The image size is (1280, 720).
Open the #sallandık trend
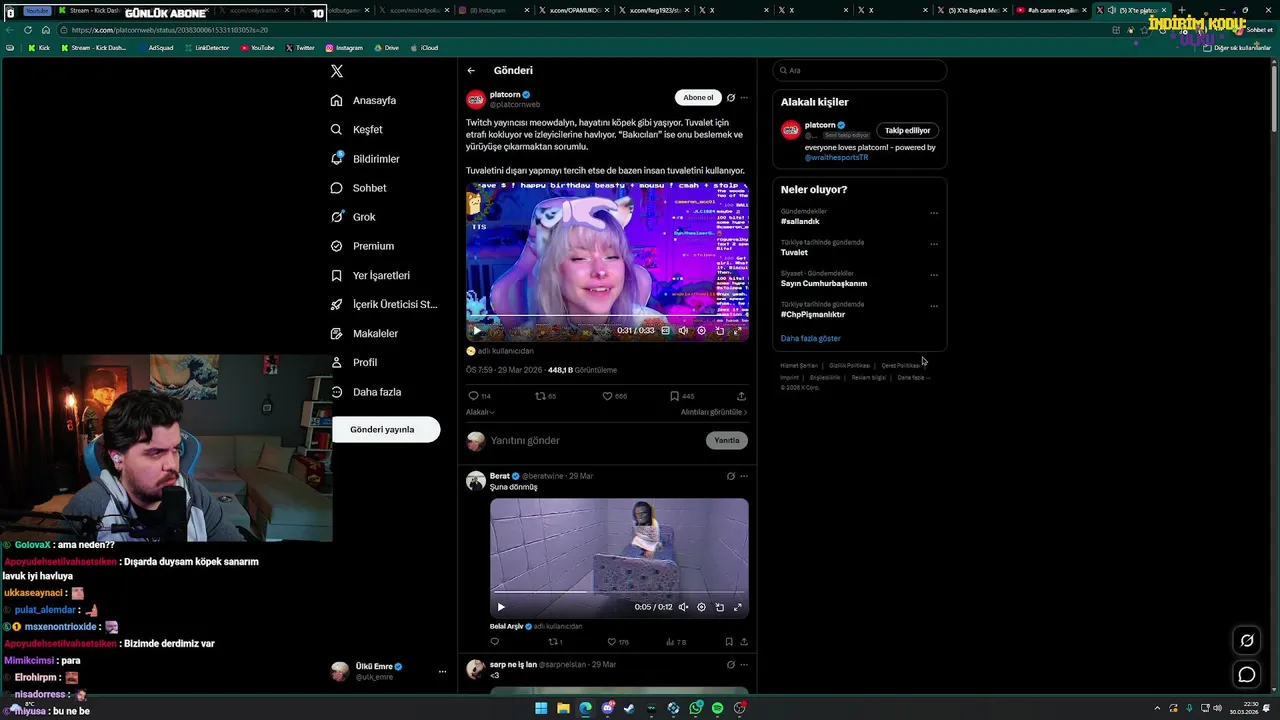[x=800, y=221]
